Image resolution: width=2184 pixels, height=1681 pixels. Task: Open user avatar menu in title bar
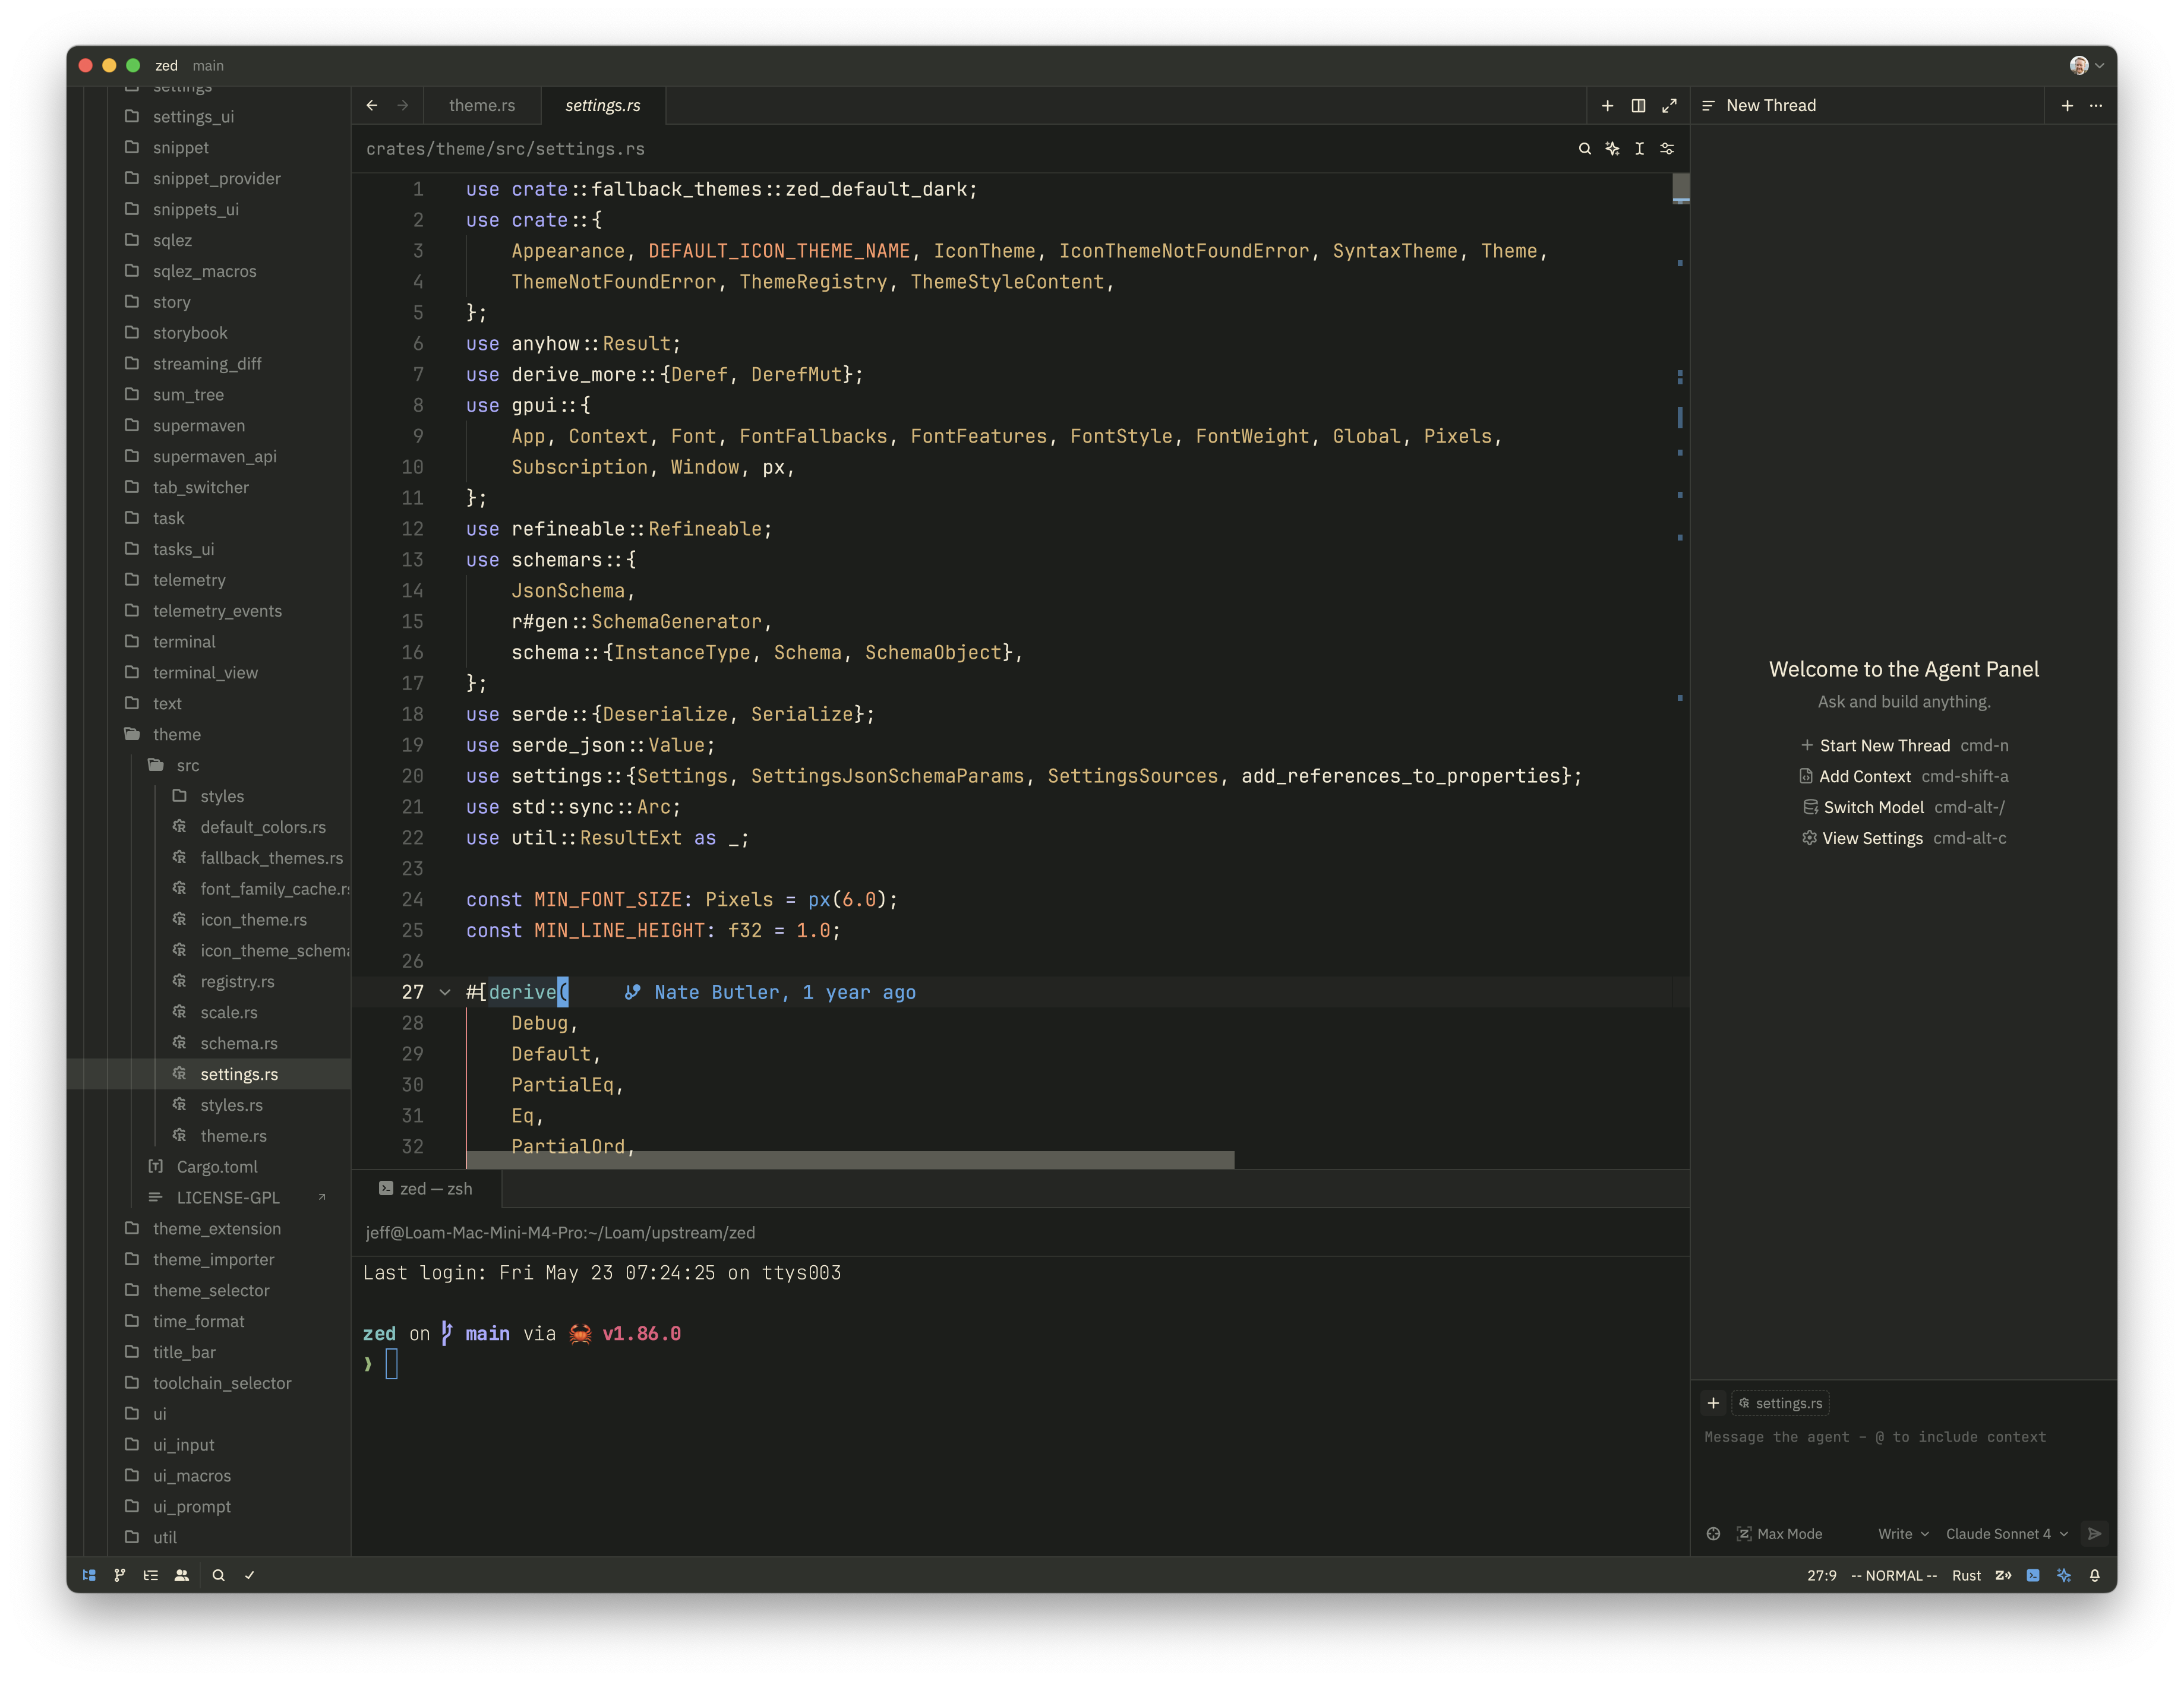[2086, 65]
